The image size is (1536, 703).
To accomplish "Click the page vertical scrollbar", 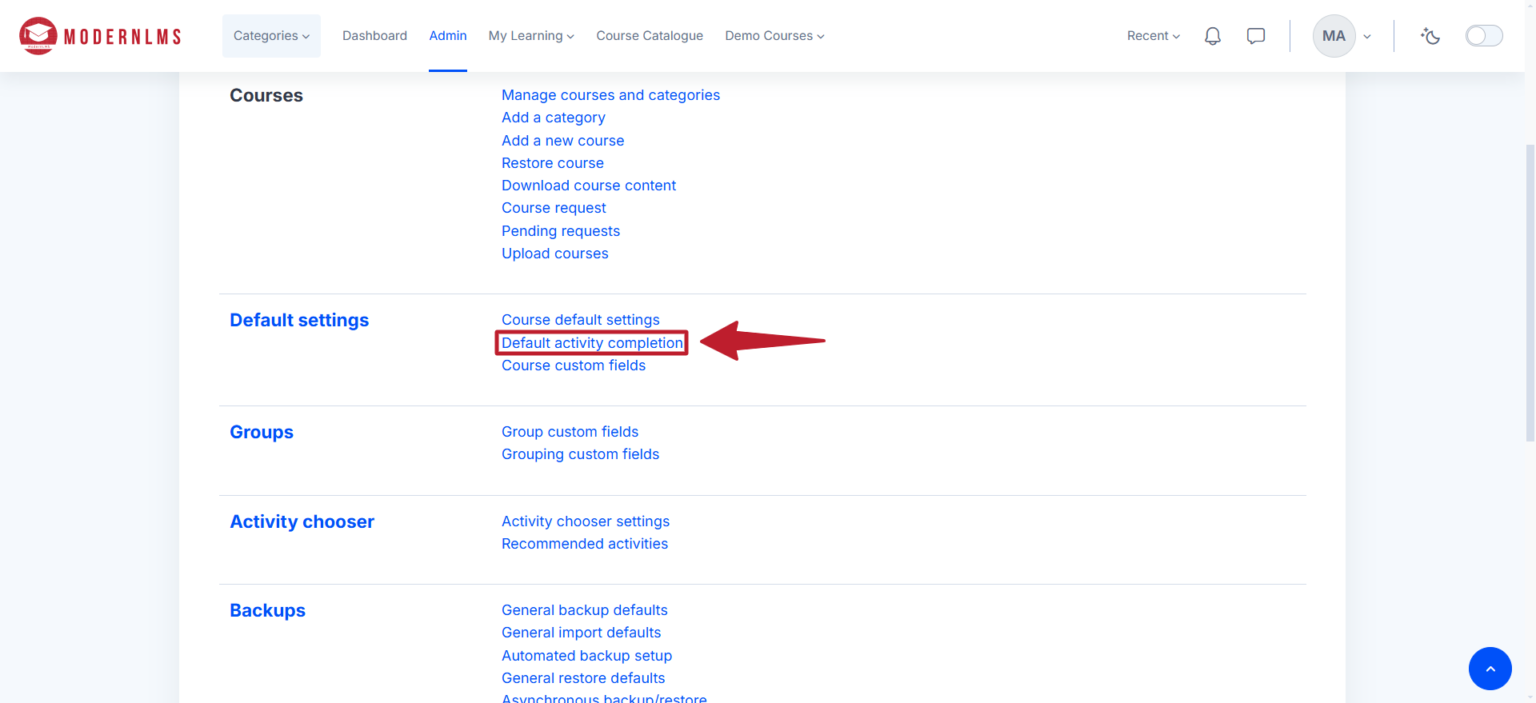I will pos(1530,290).
